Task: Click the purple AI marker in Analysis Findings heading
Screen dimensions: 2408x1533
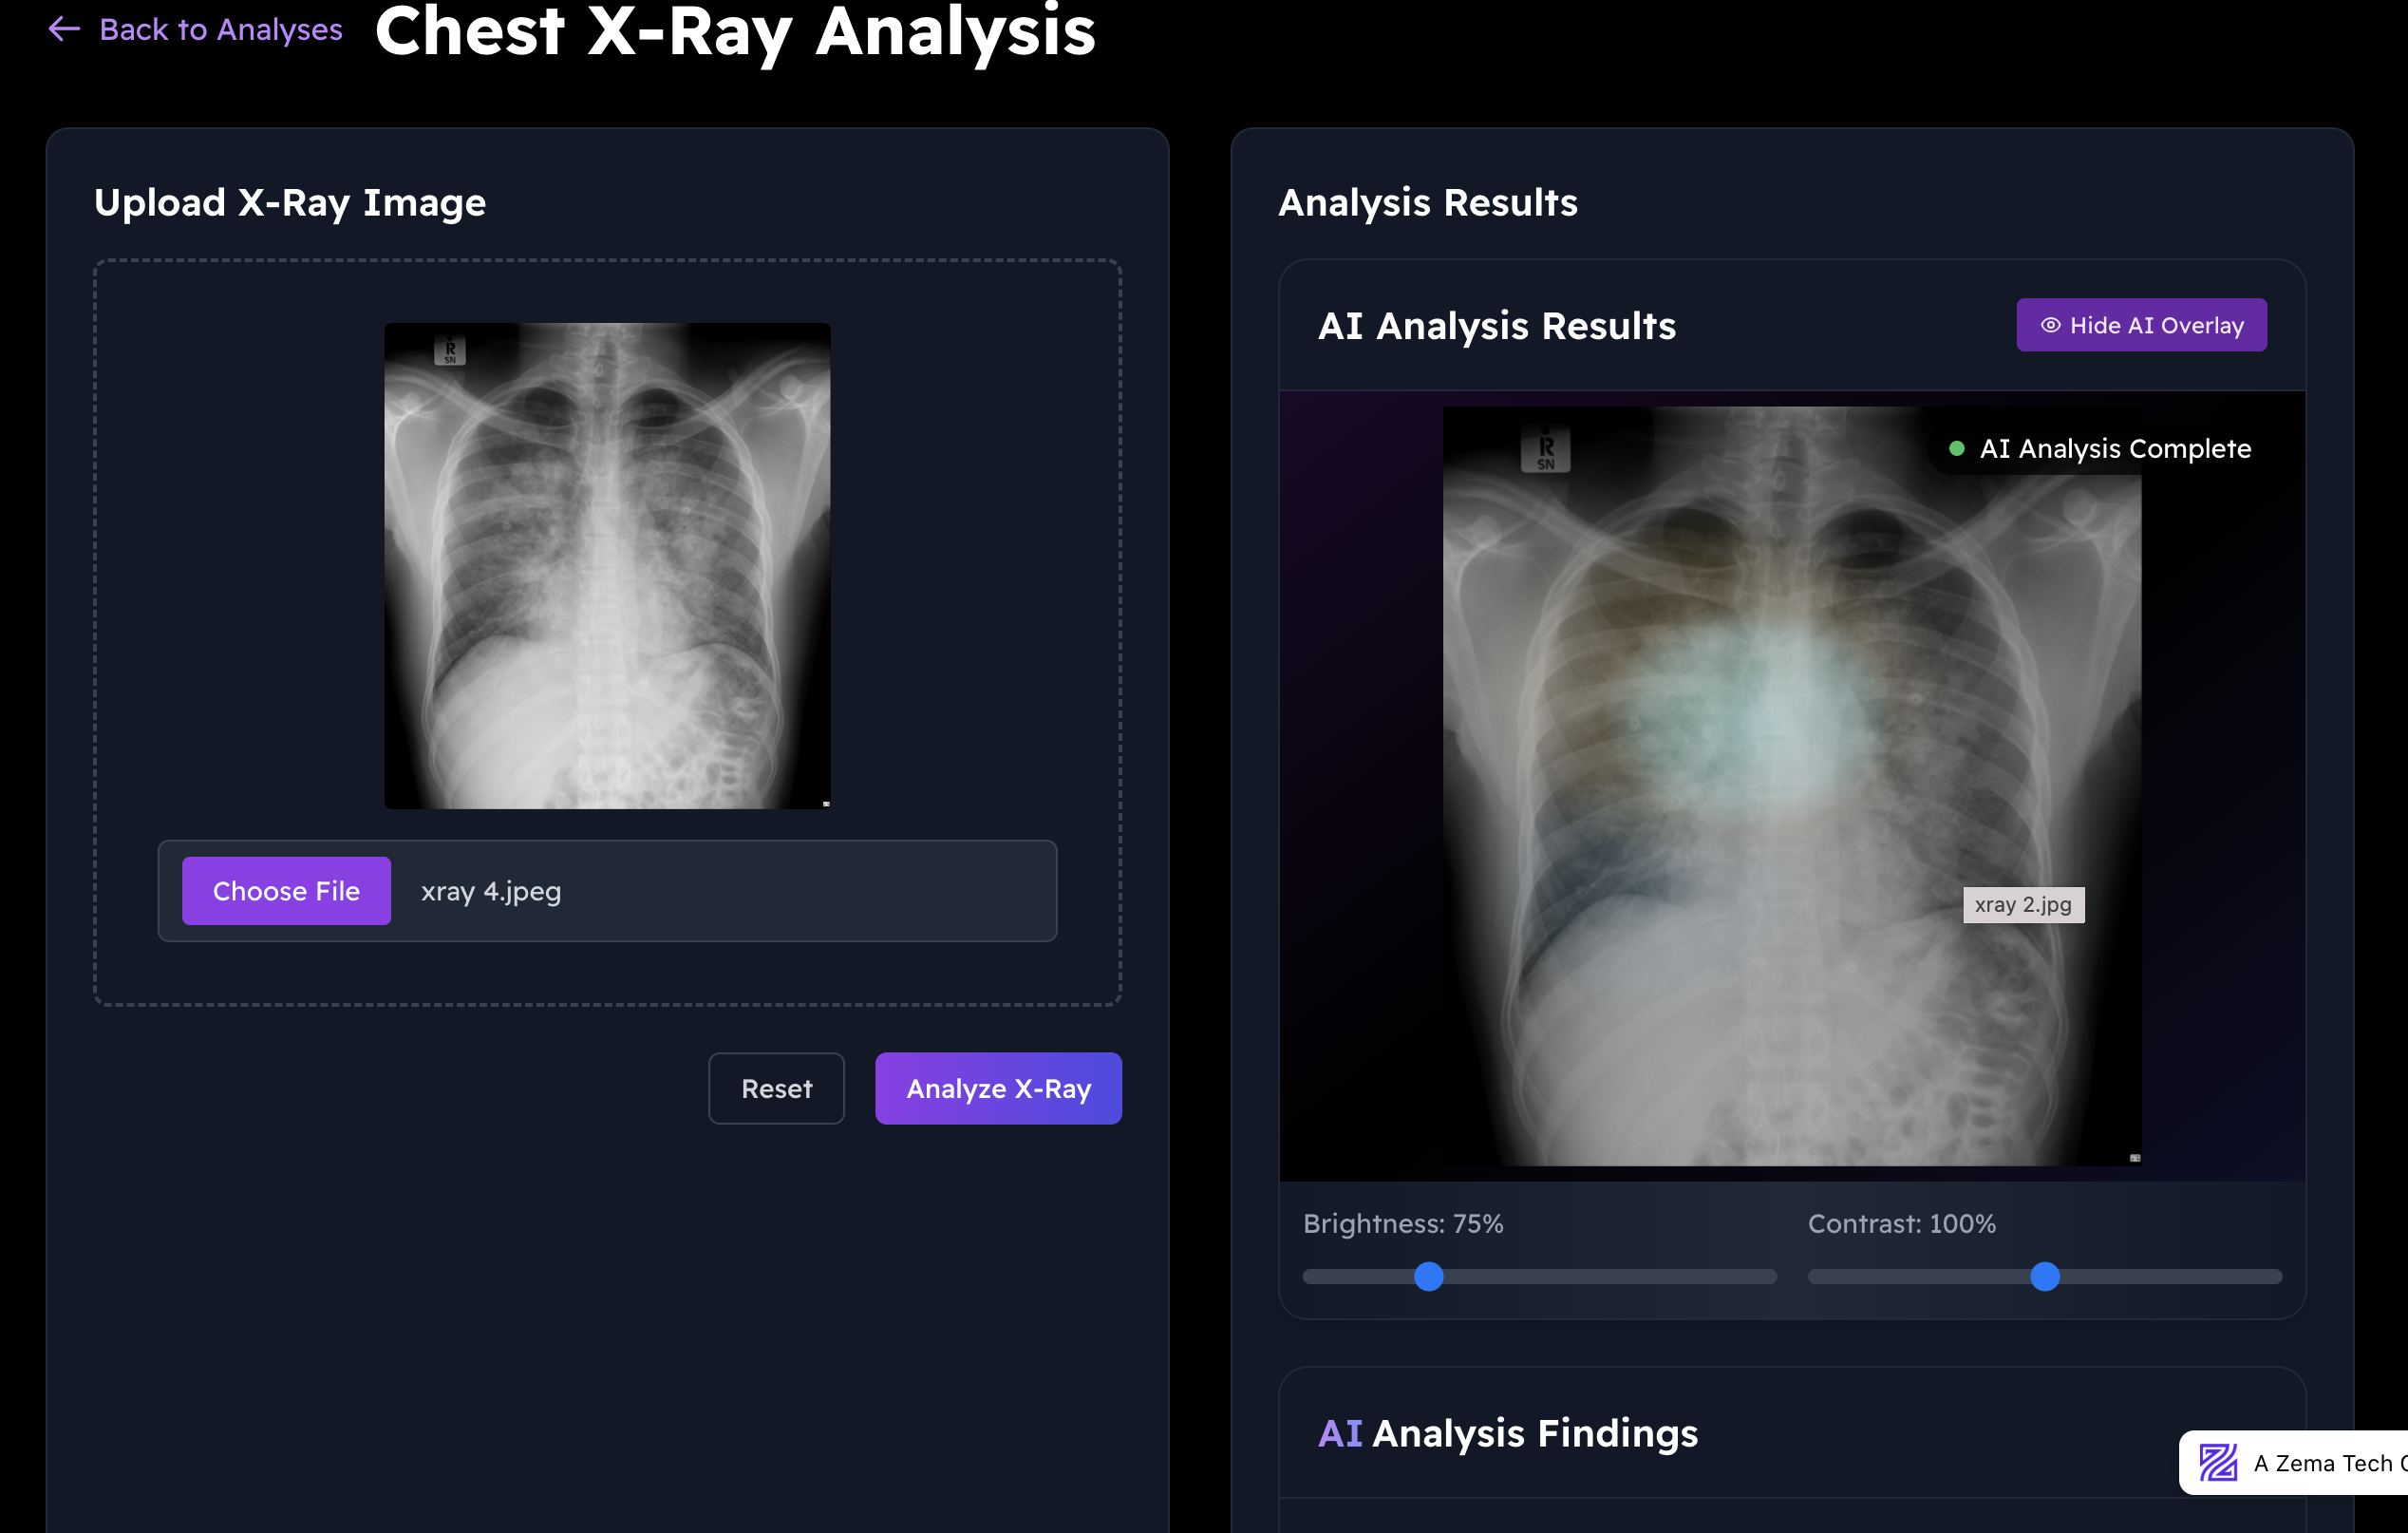Action: pos(1341,1433)
